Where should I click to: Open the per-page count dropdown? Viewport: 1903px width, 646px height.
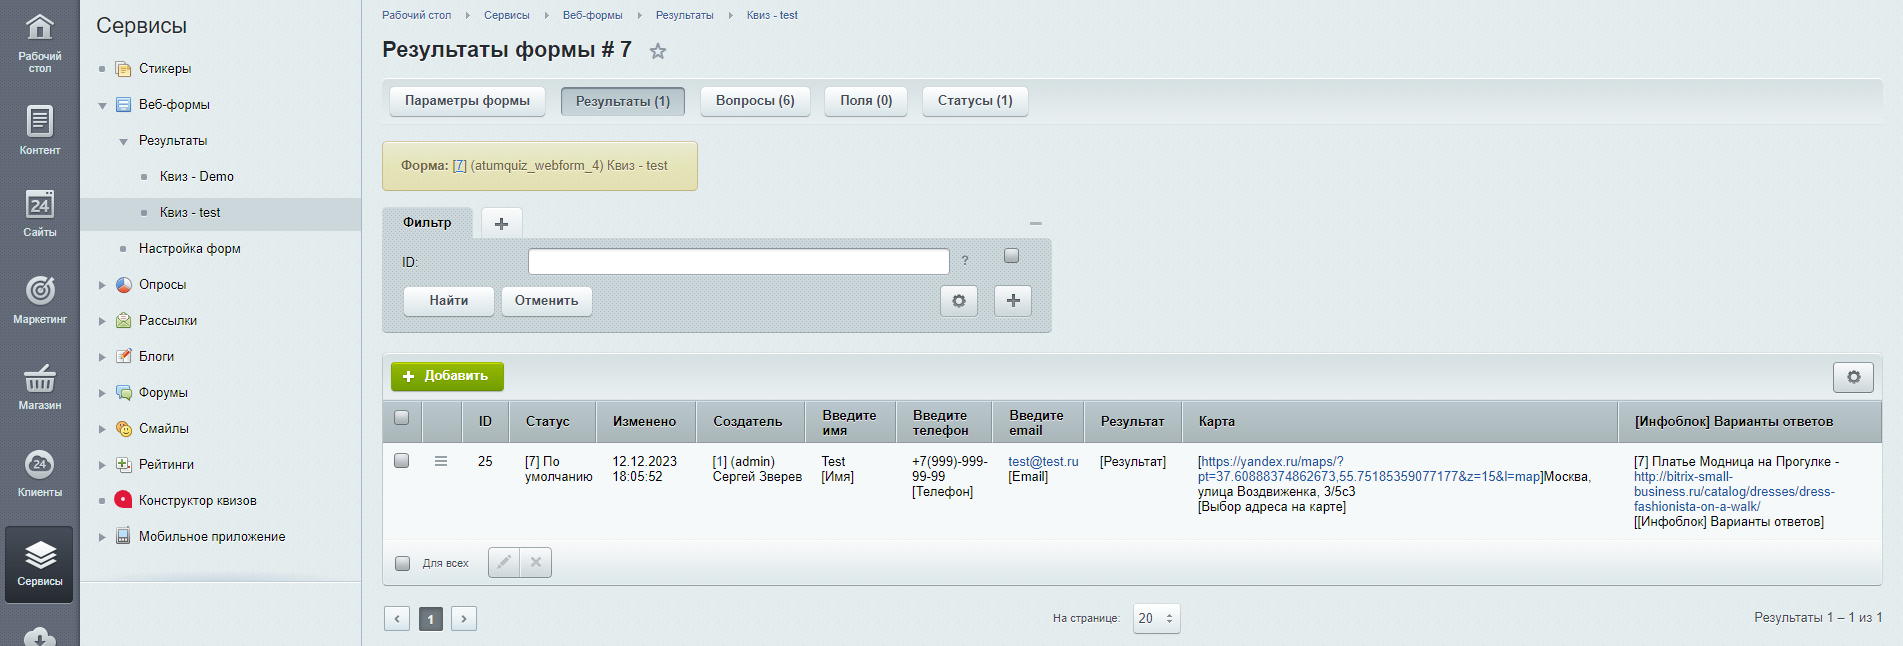pos(1156,618)
